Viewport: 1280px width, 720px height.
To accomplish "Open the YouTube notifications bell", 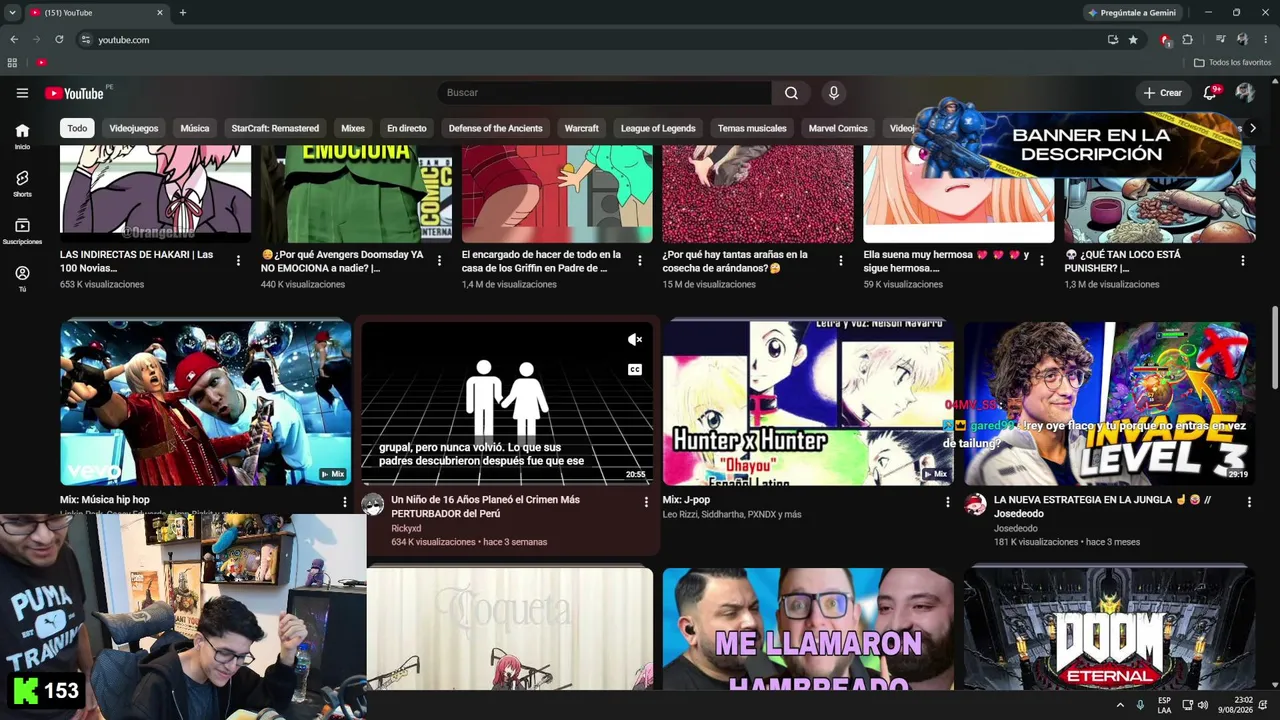I will coord(1210,93).
